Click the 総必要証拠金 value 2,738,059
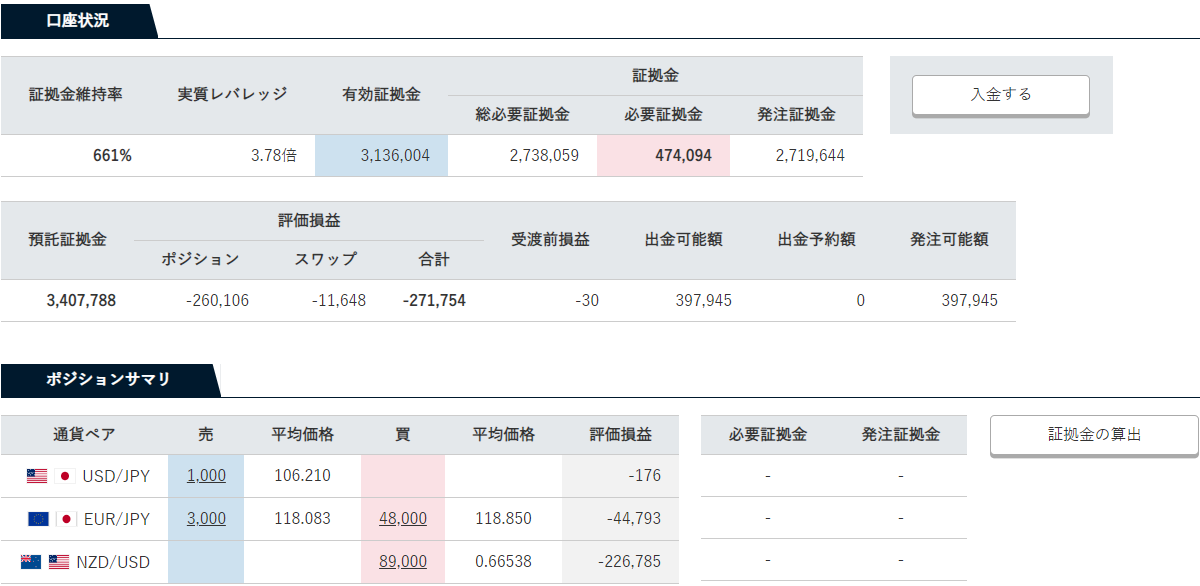Image resolution: width=1200 pixels, height=586 pixels. [x=544, y=155]
